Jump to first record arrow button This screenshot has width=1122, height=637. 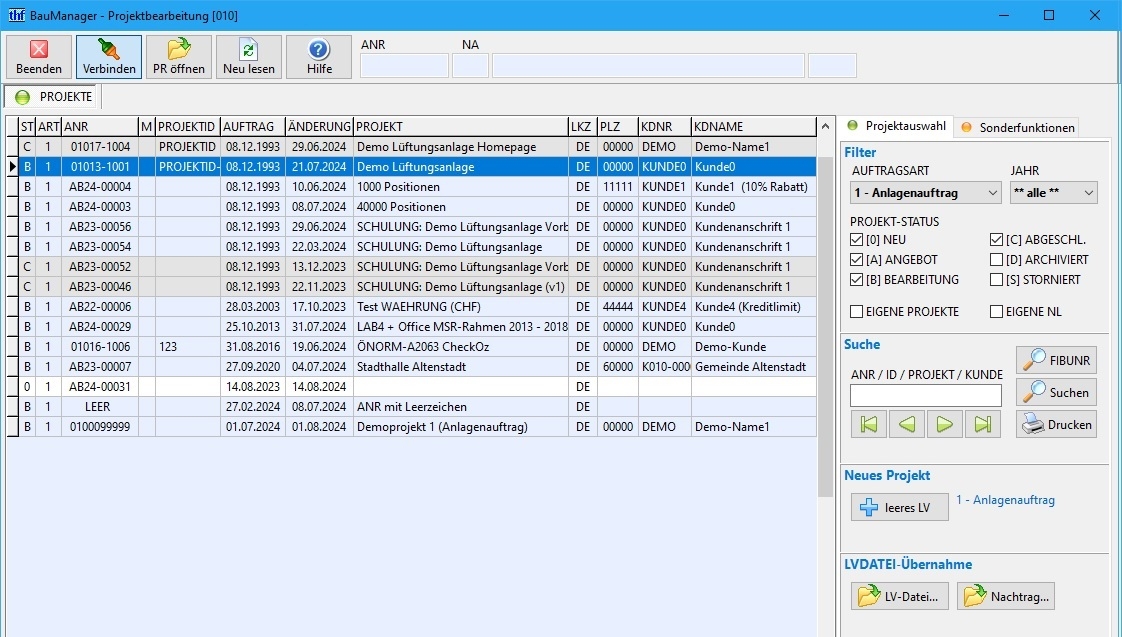pyautogui.click(x=868, y=424)
